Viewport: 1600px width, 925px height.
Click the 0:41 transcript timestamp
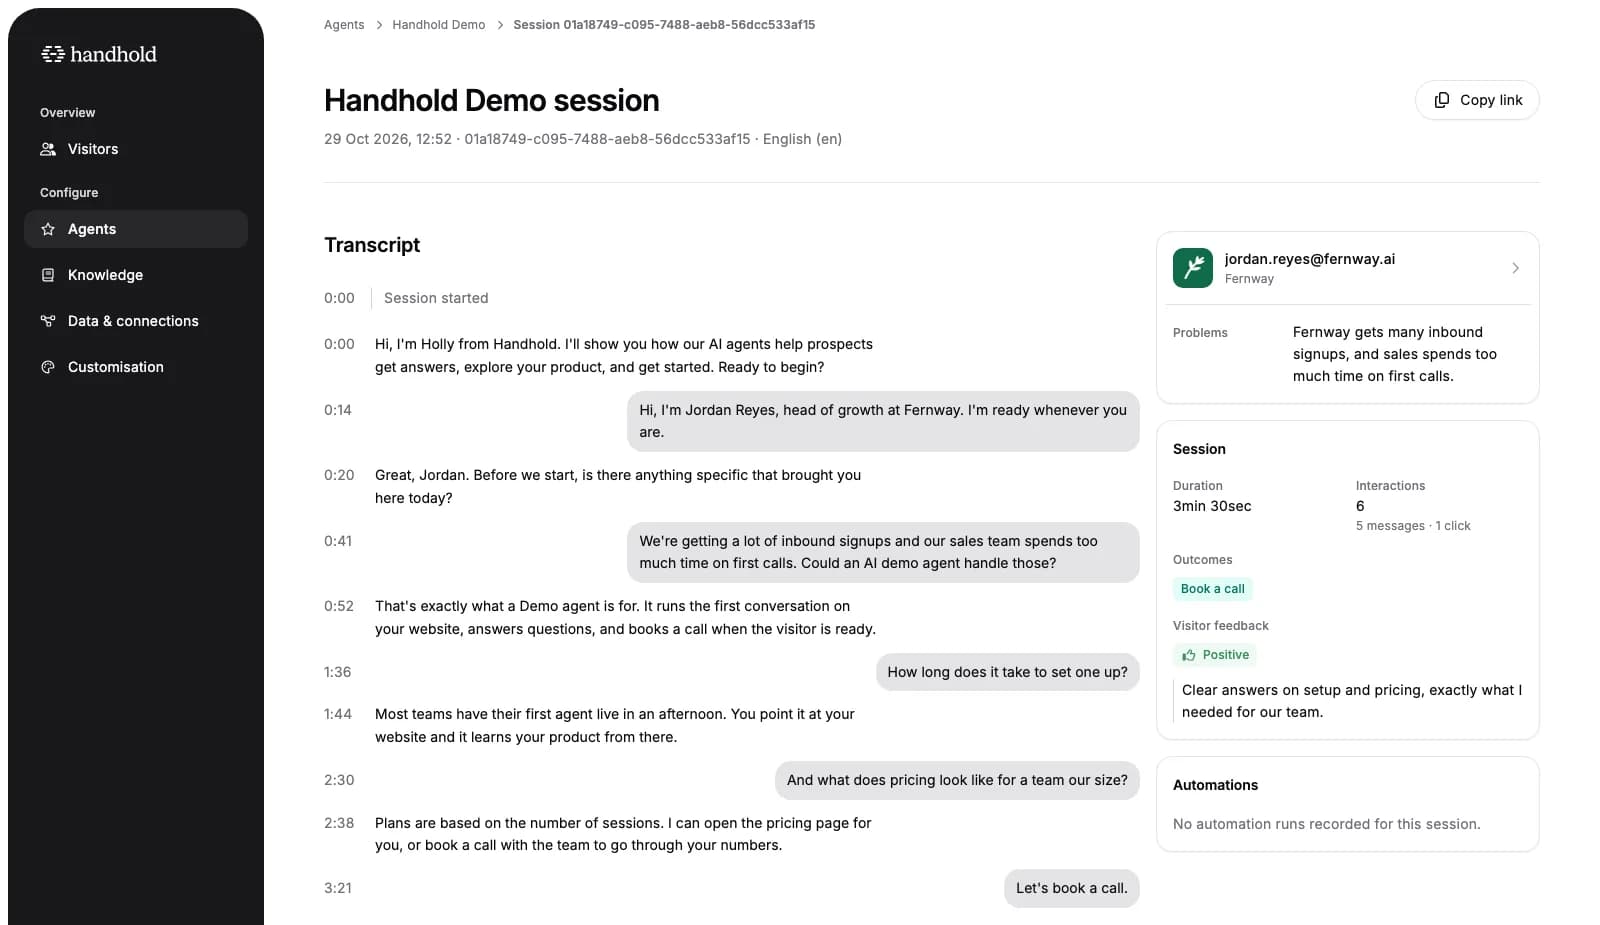click(338, 541)
